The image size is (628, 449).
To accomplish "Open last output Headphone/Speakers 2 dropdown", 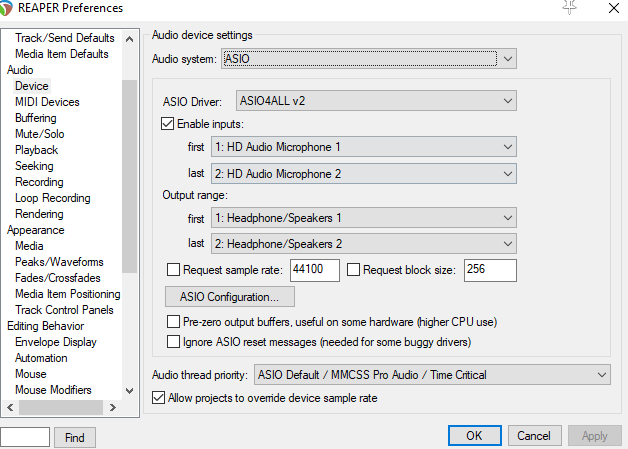I will click(364, 244).
